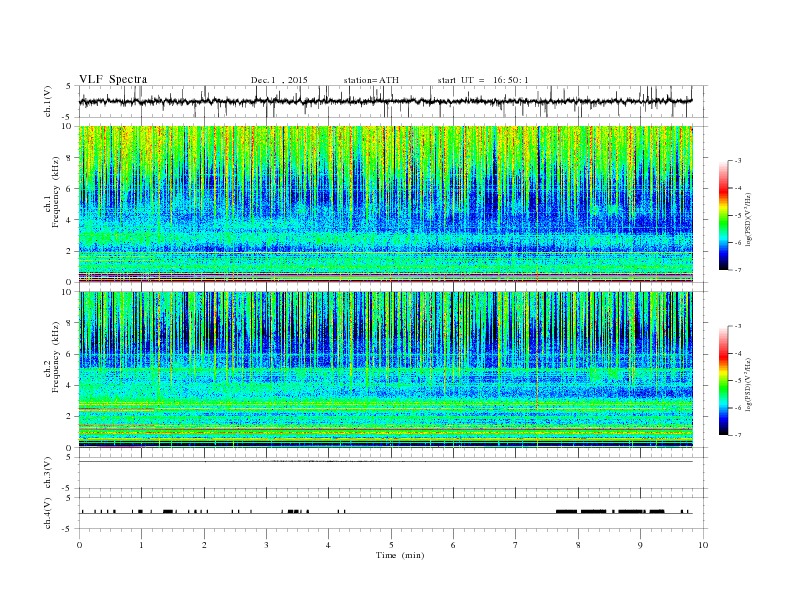This screenshot has width=792, height=612.
Task: Click the ch.1 colorbar gradient
Action: coord(723,215)
